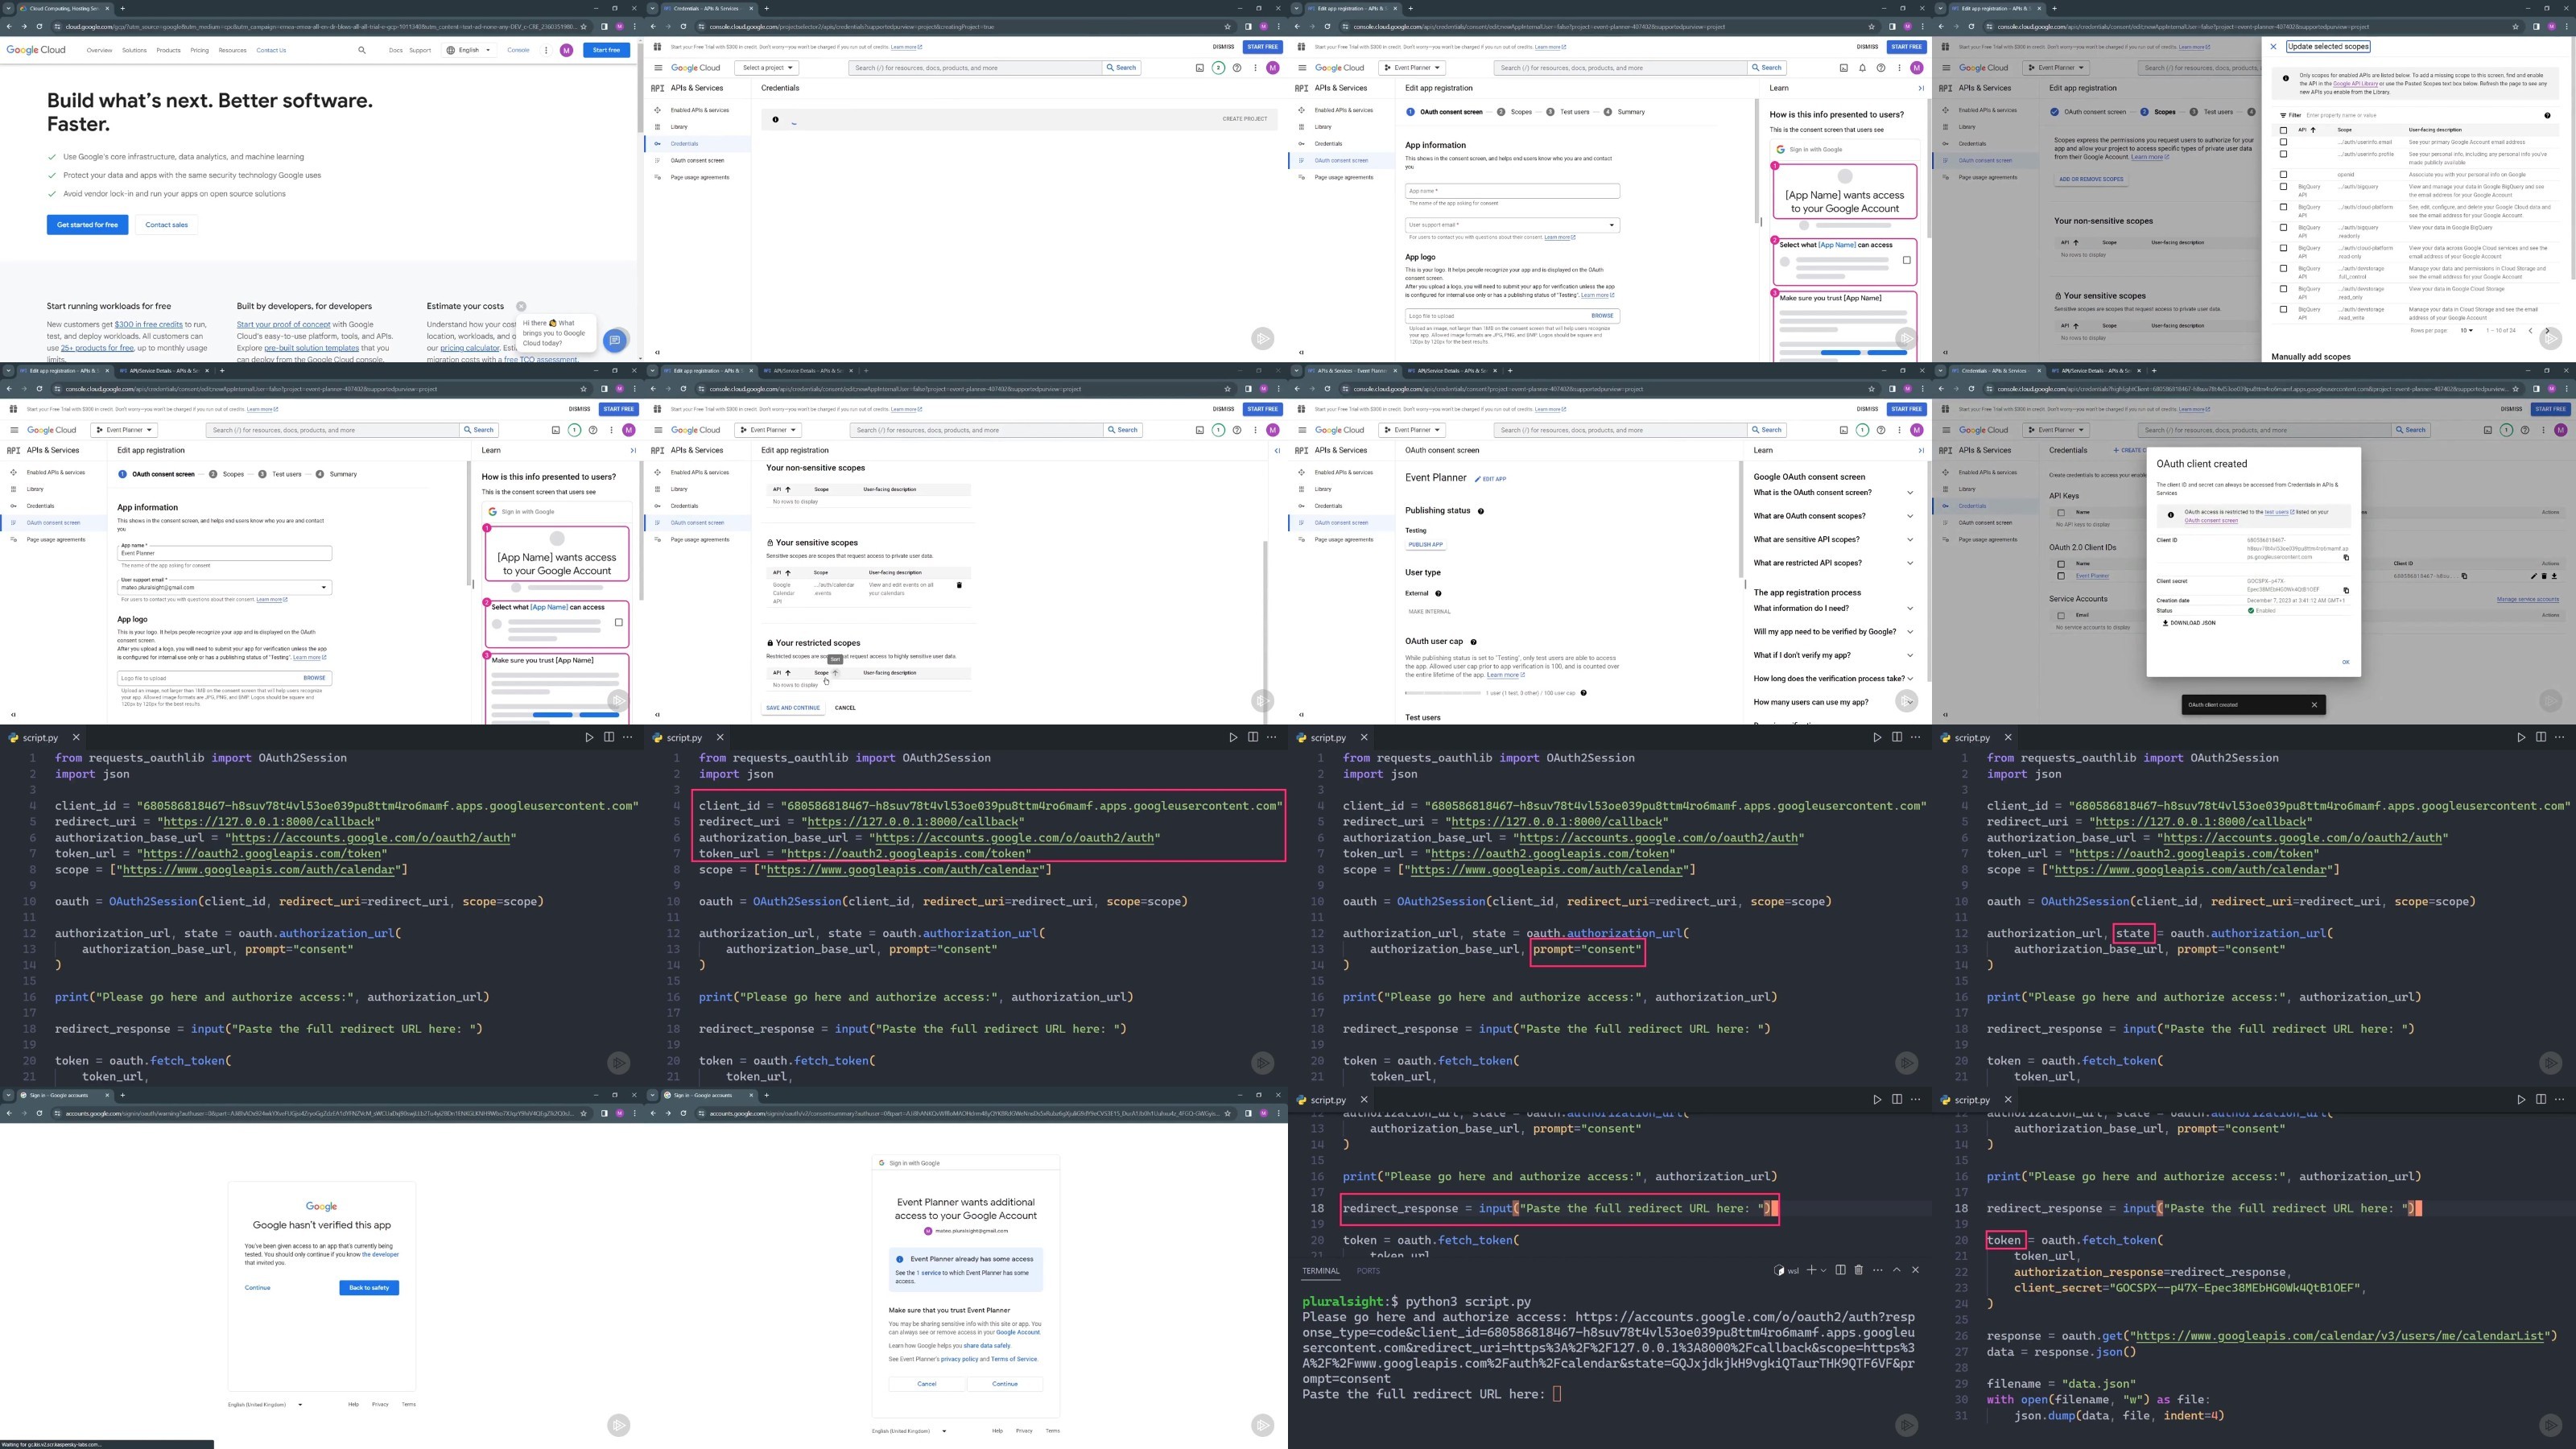Run script.py from editor above the terminal
Image resolution: width=2576 pixels, height=1449 pixels.
1877,1099
